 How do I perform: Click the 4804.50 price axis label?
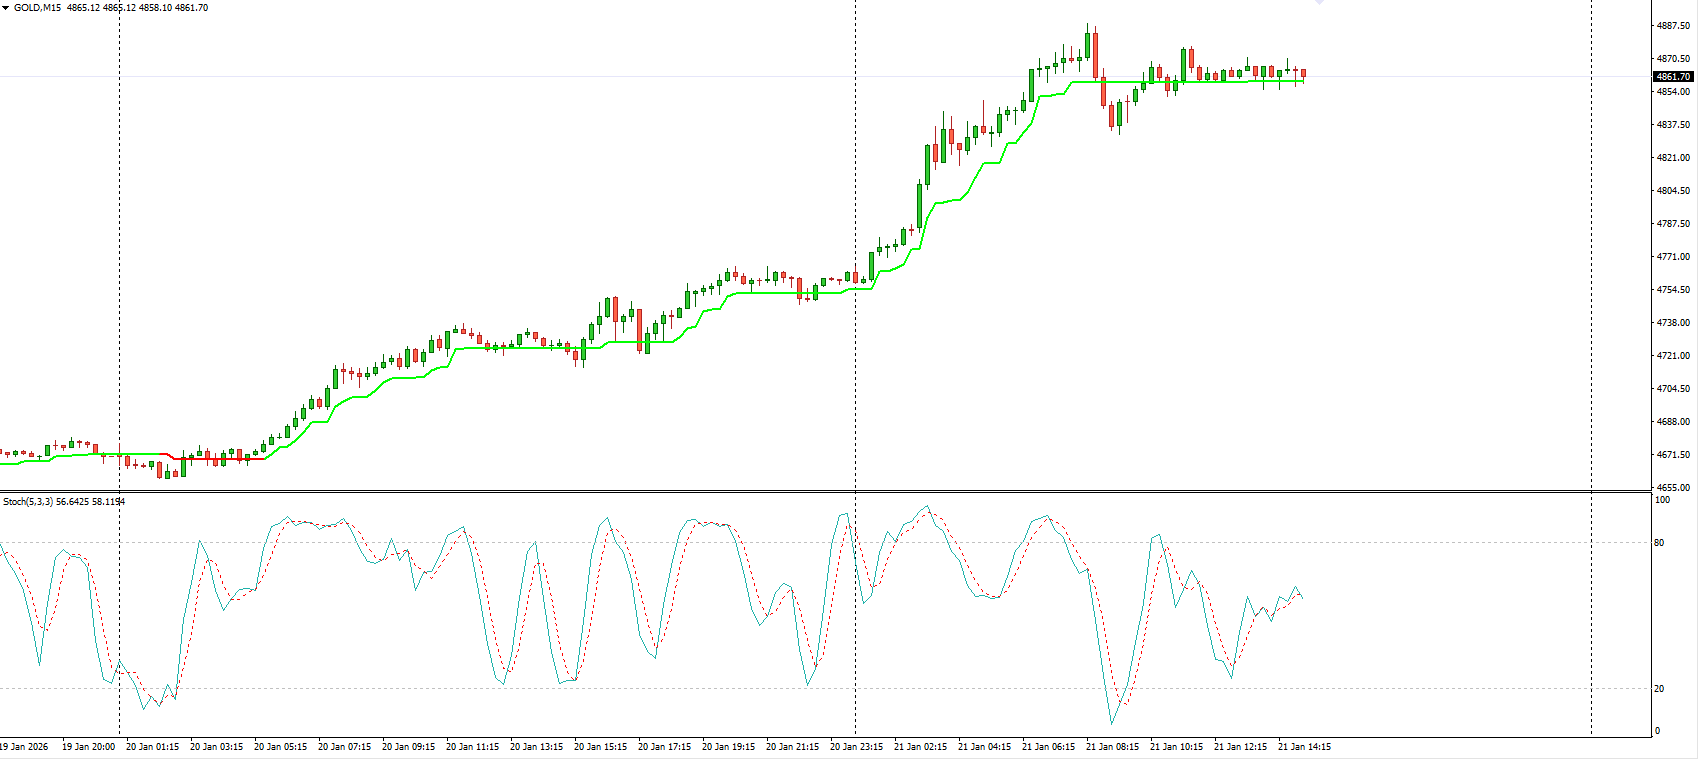[1673, 191]
